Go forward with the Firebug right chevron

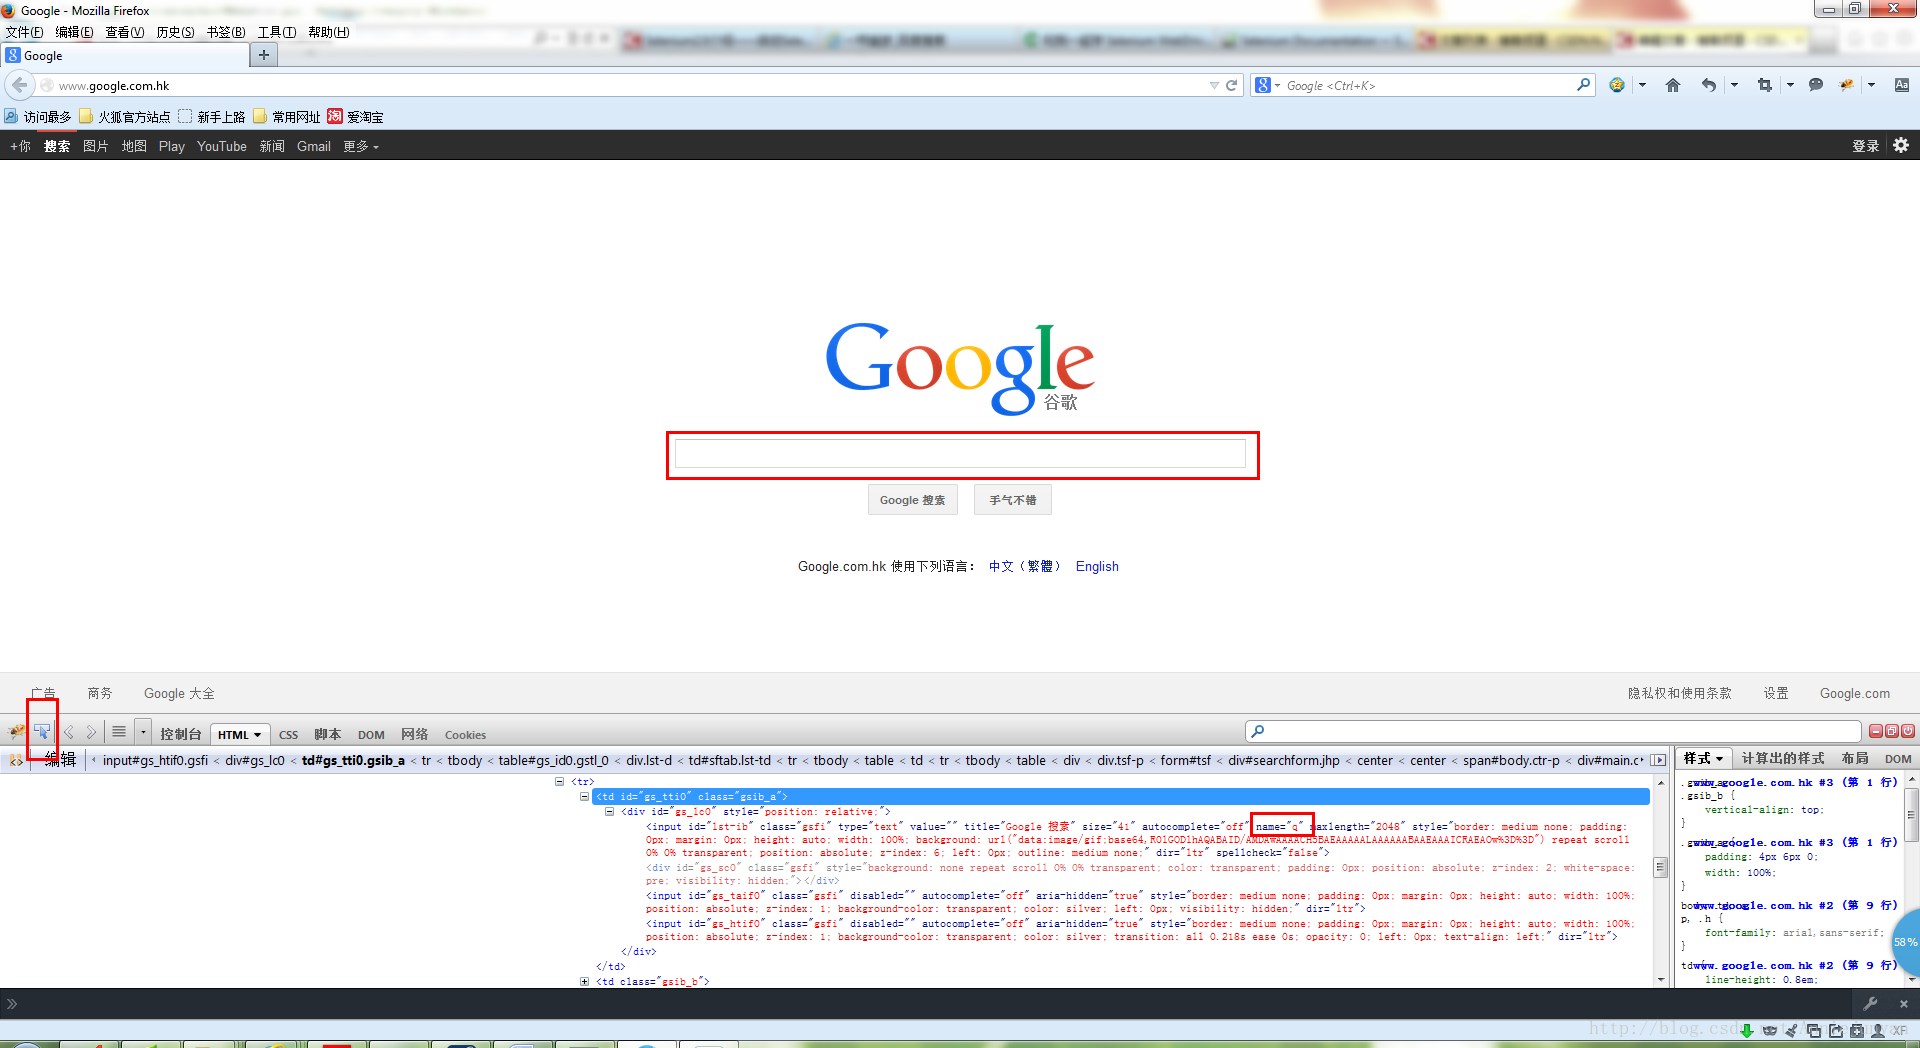[91, 733]
